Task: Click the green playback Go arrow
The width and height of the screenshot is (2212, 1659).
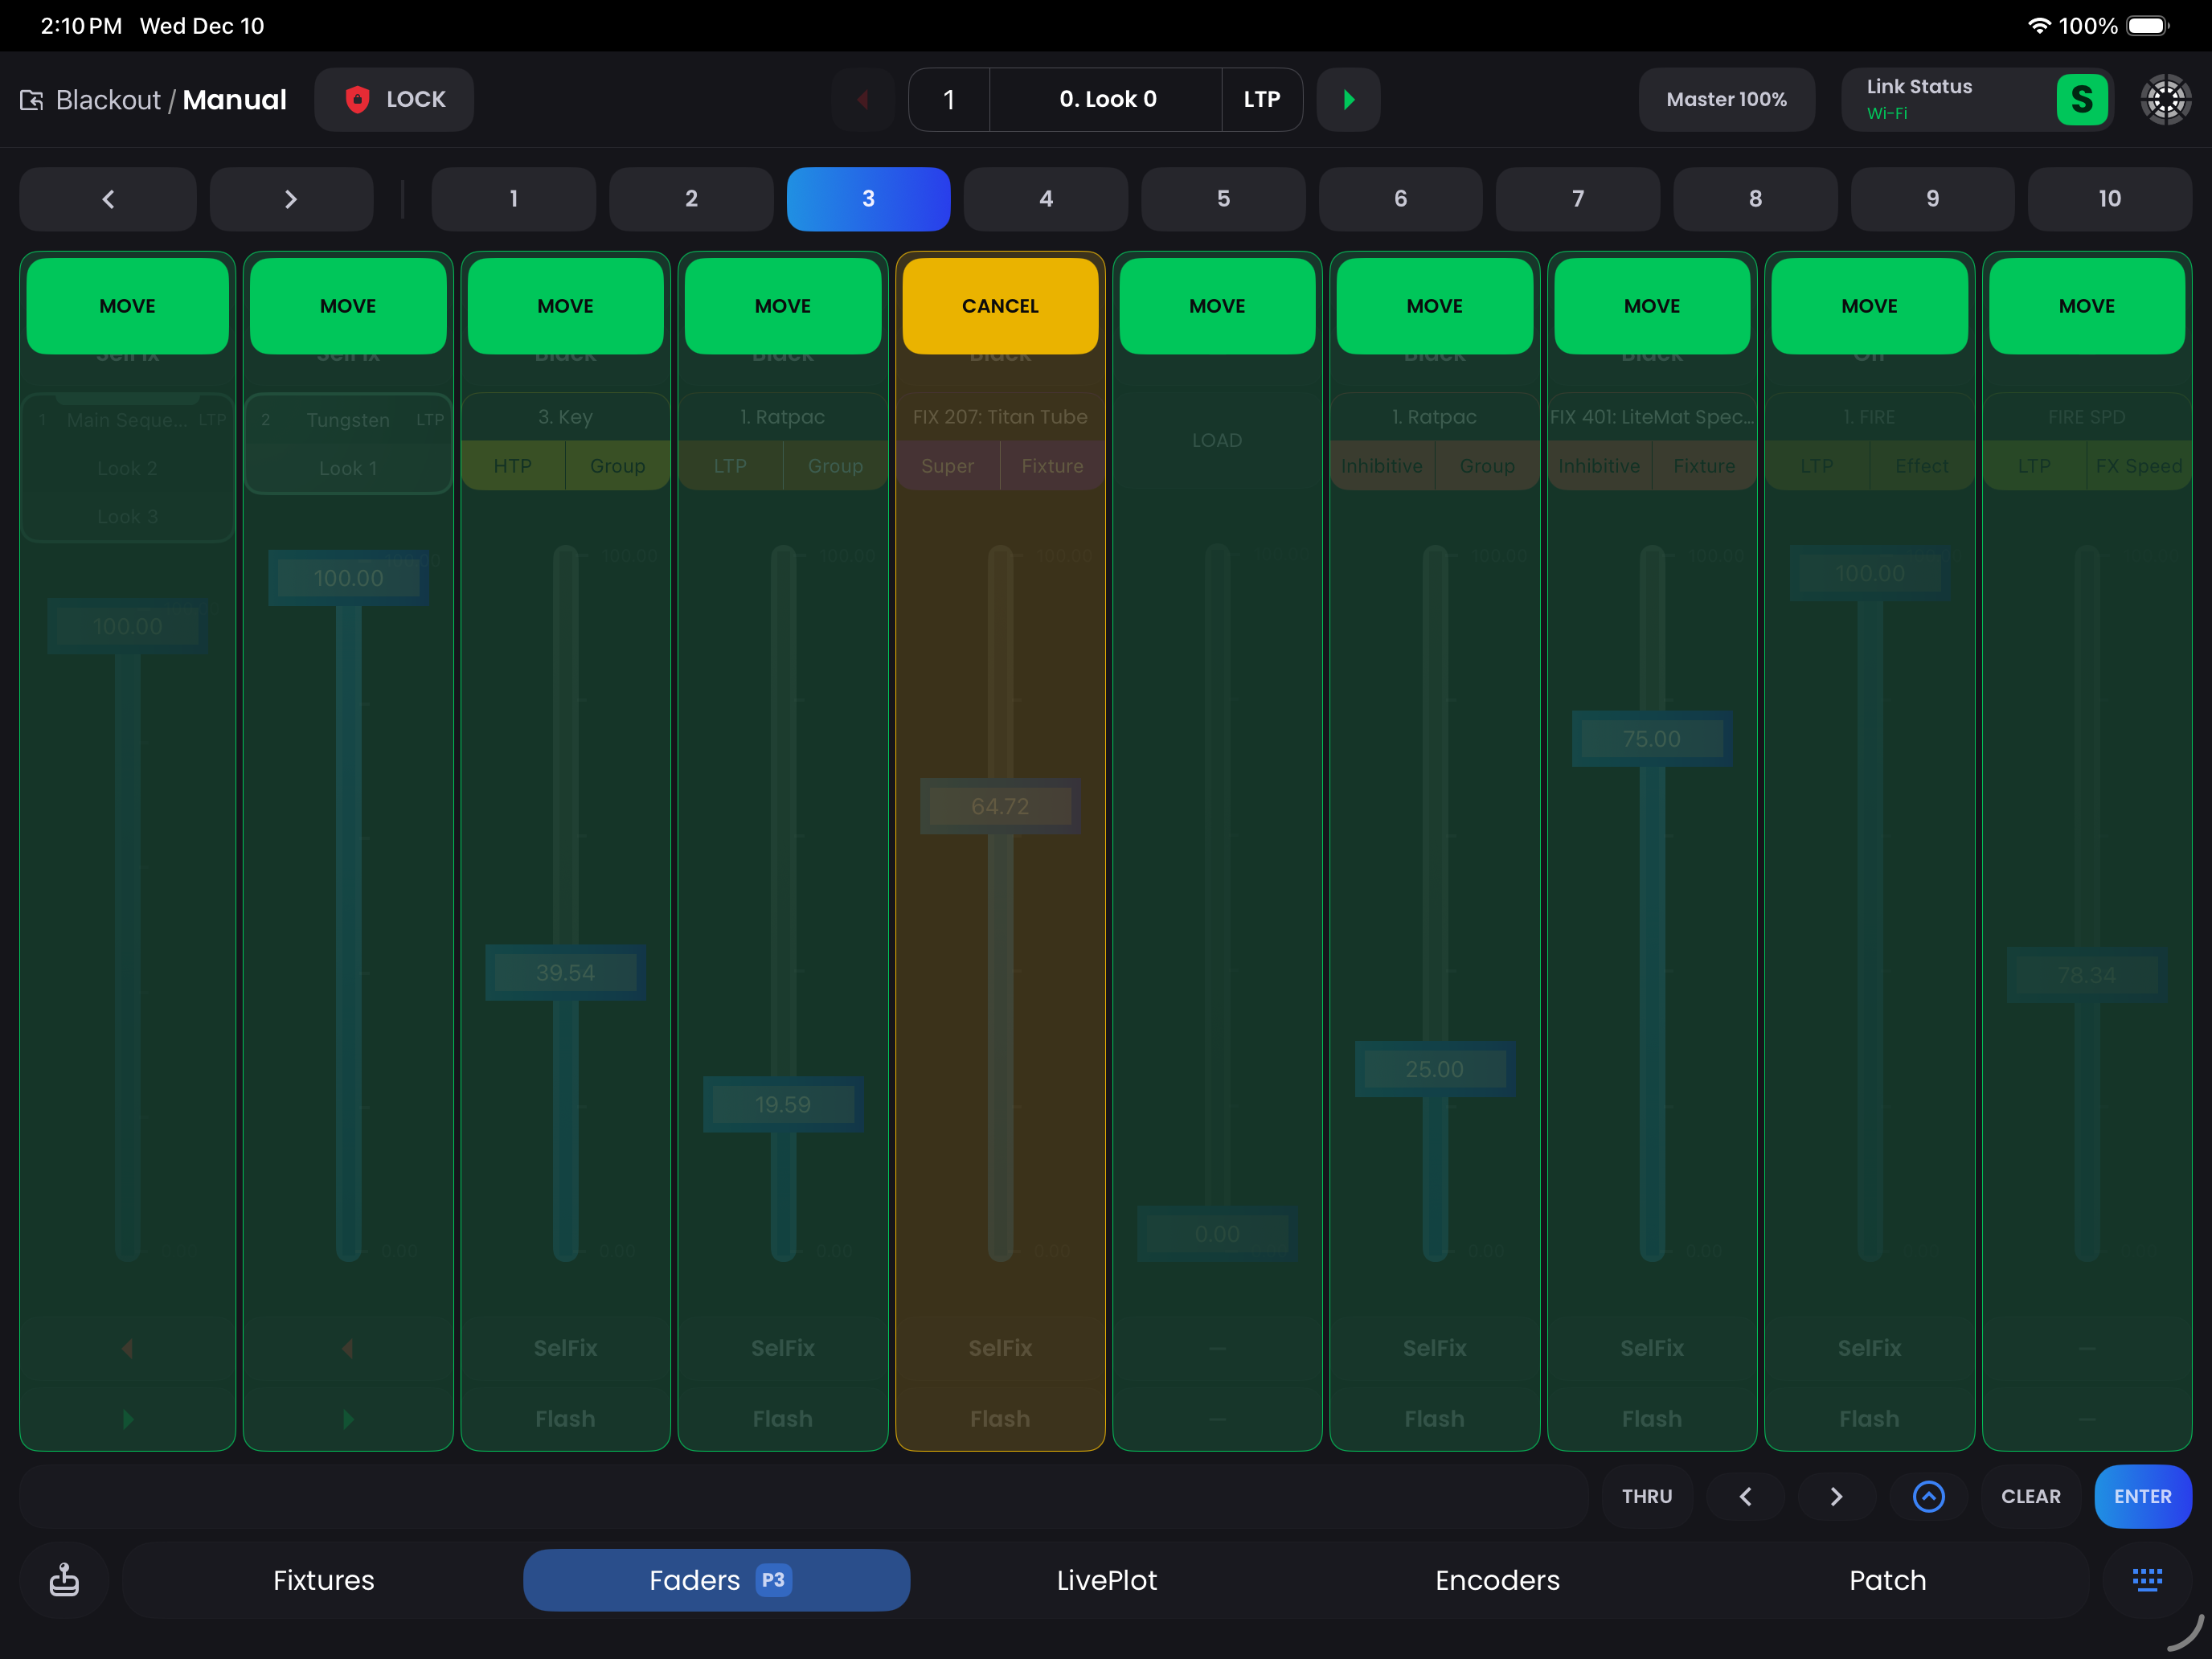Action: (1348, 99)
